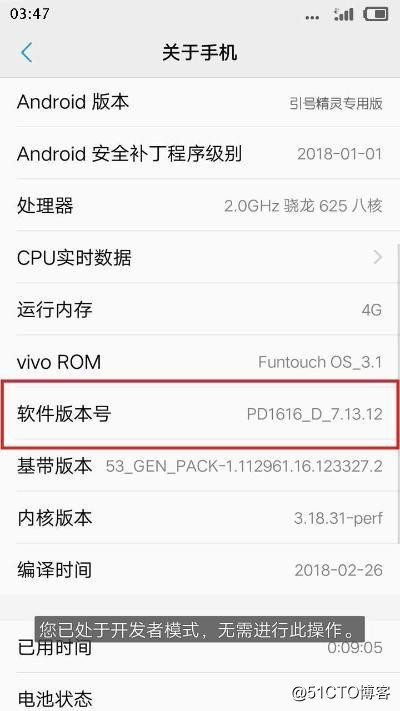
Task: Tap the developer mode toast message
Action: (200, 629)
